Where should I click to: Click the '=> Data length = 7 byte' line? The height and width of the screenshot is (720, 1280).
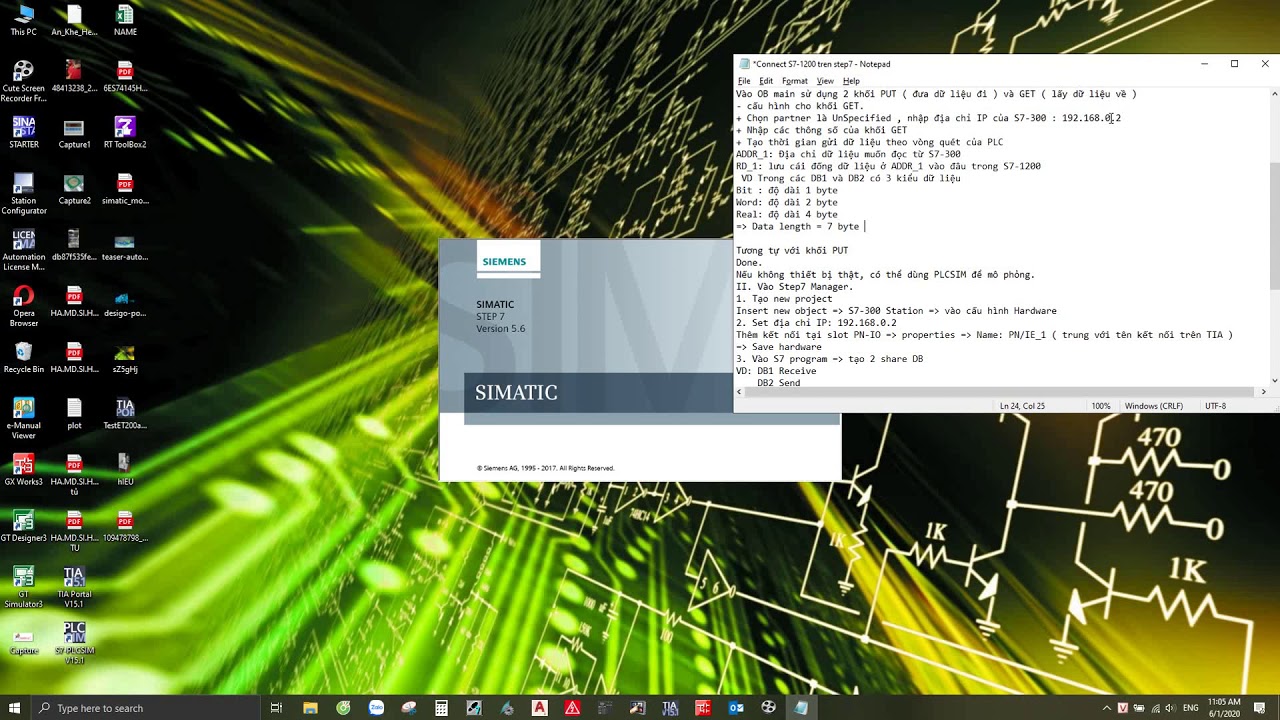tap(797, 226)
